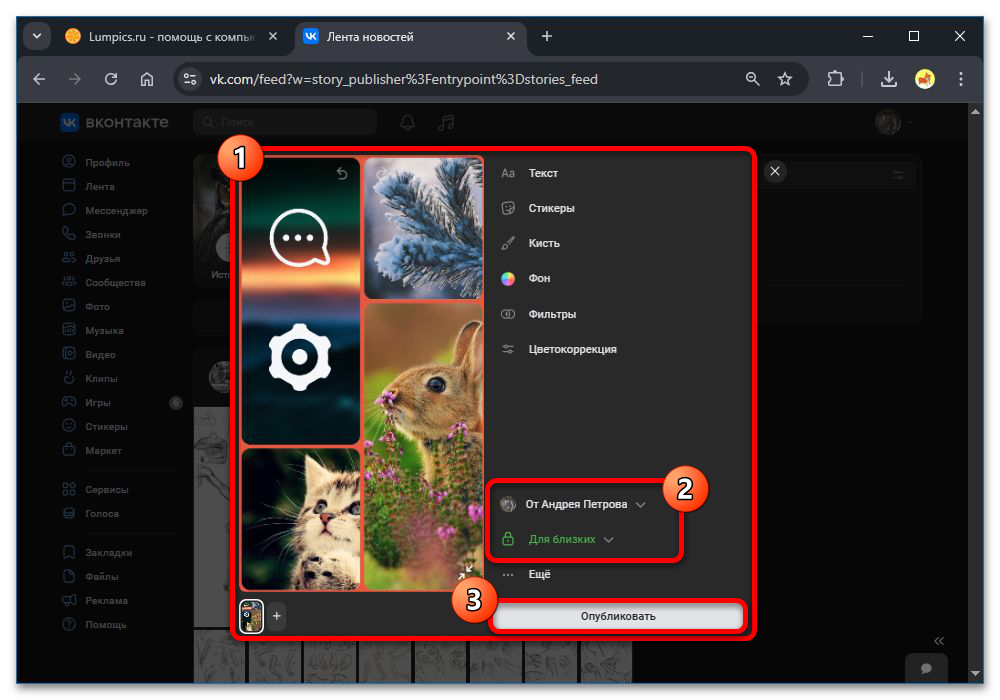1000x700 pixels.
Task: Close the story editor with X button
Action: (775, 172)
